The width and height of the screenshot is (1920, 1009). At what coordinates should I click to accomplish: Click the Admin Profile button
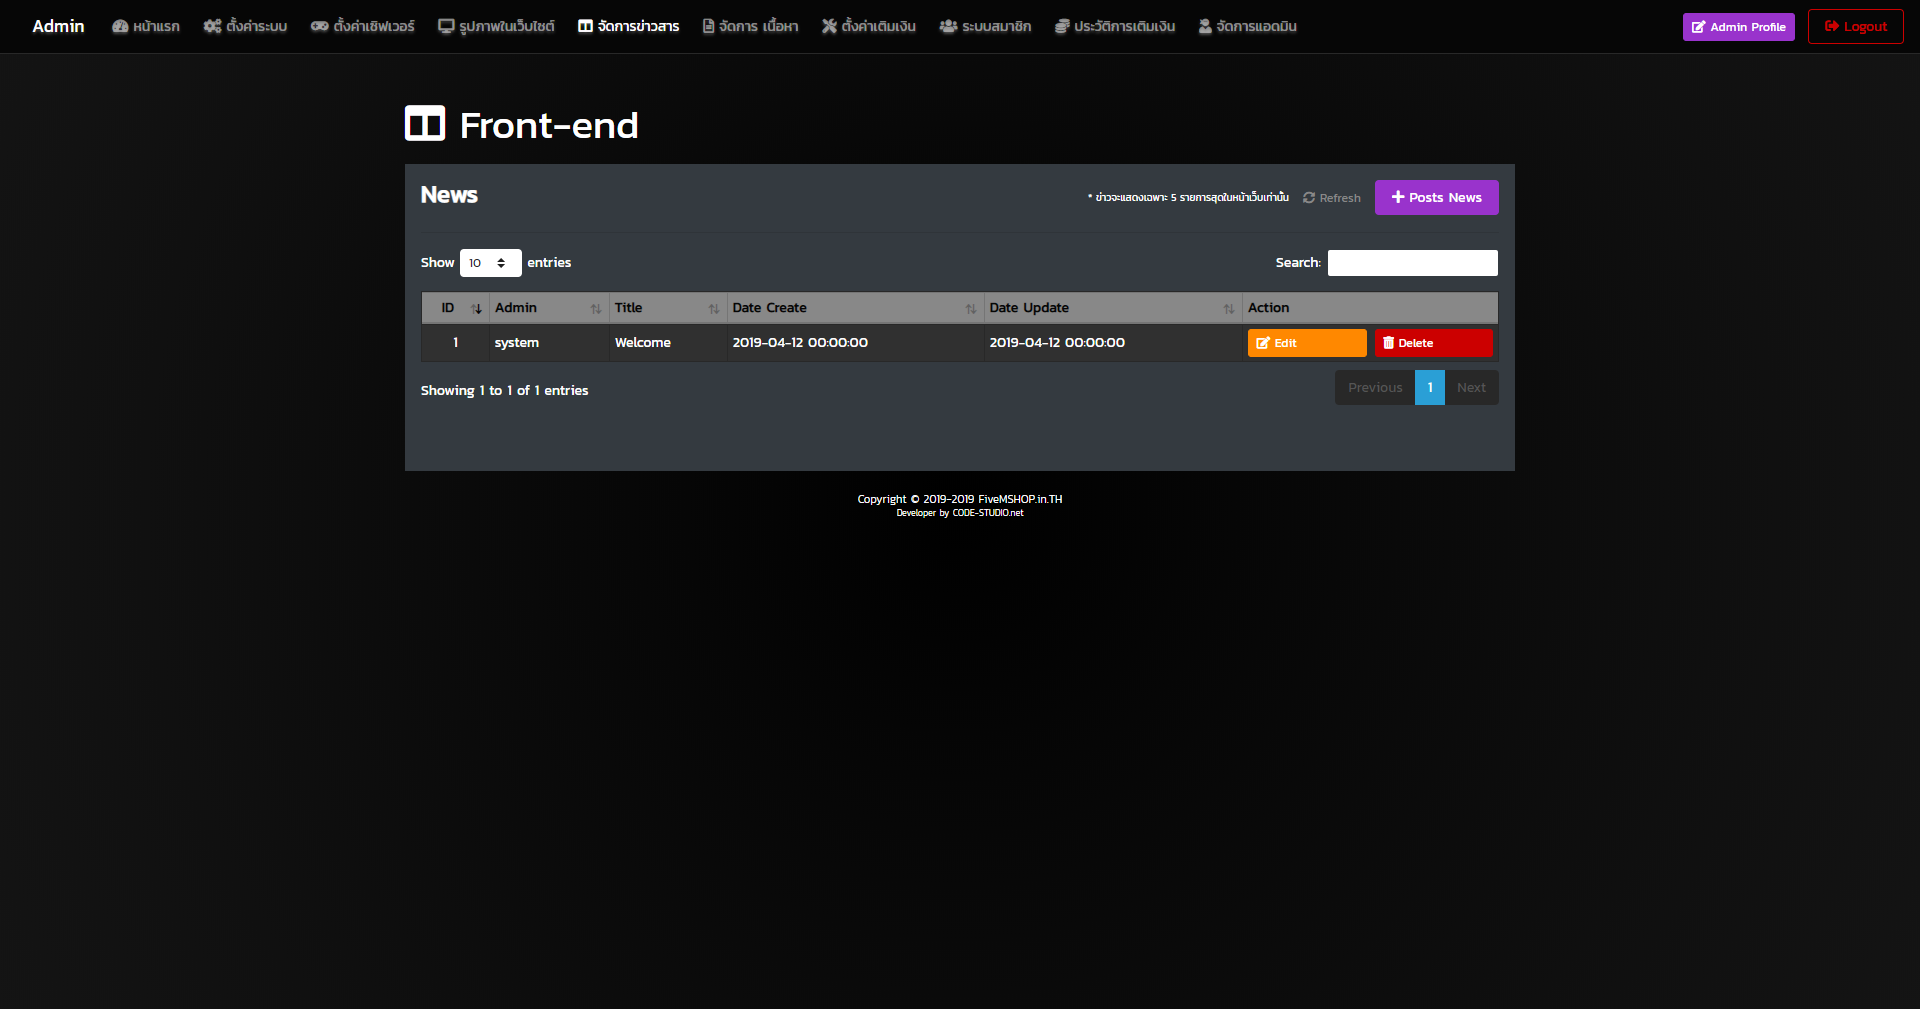point(1738,27)
